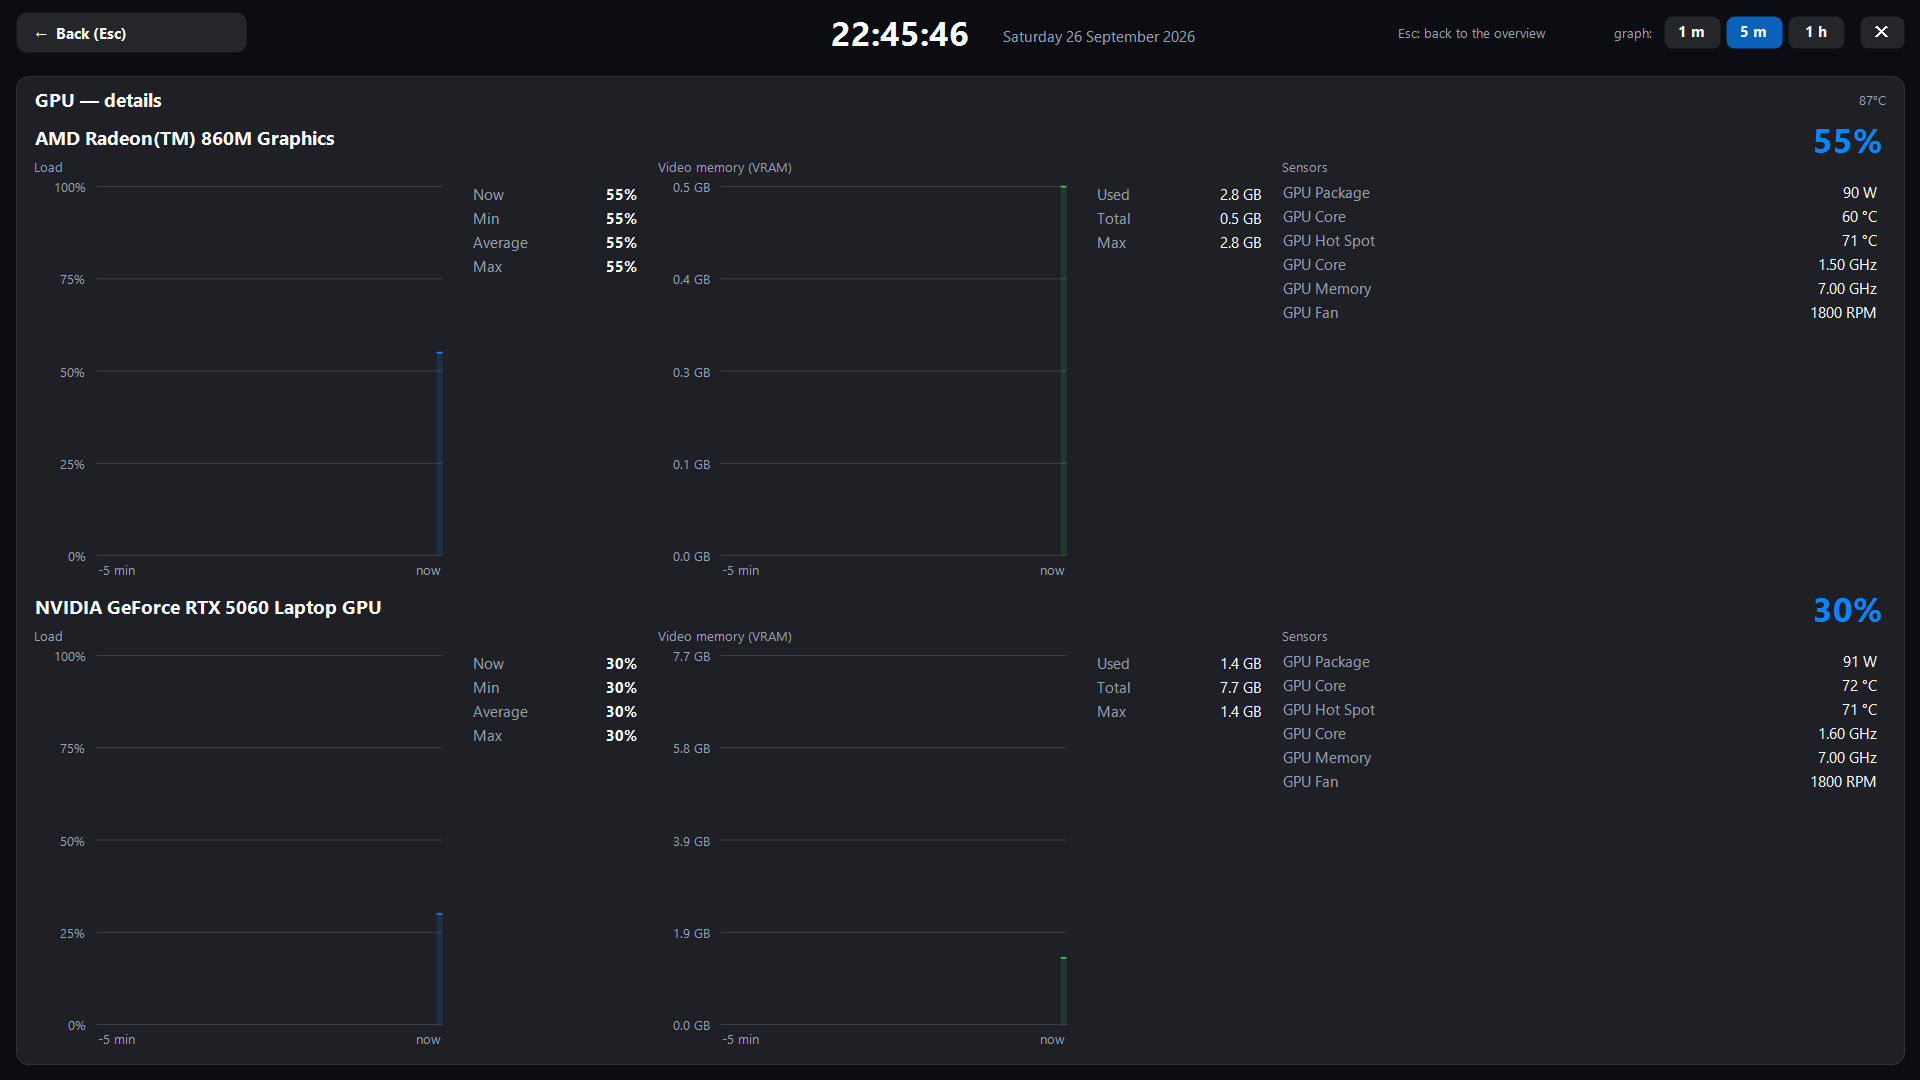The width and height of the screenshot is (1920, 1080).
Task: Click the large 30% load value
Action: click(x=1847, y=610)
